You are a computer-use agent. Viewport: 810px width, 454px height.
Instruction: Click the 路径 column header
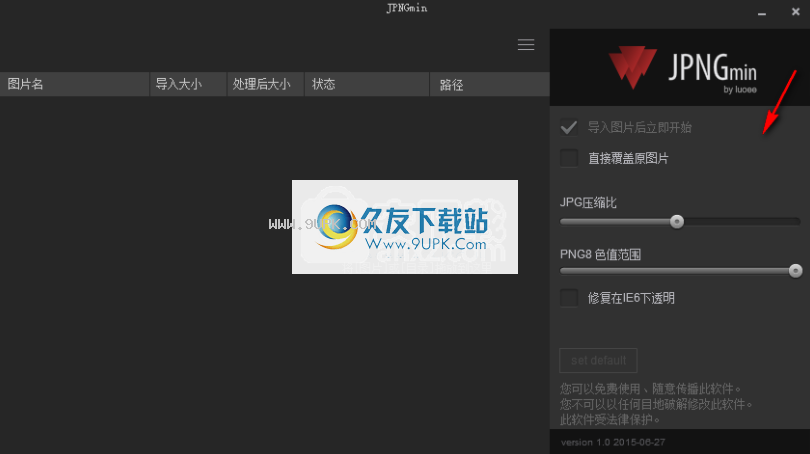(x=490, y=84)
